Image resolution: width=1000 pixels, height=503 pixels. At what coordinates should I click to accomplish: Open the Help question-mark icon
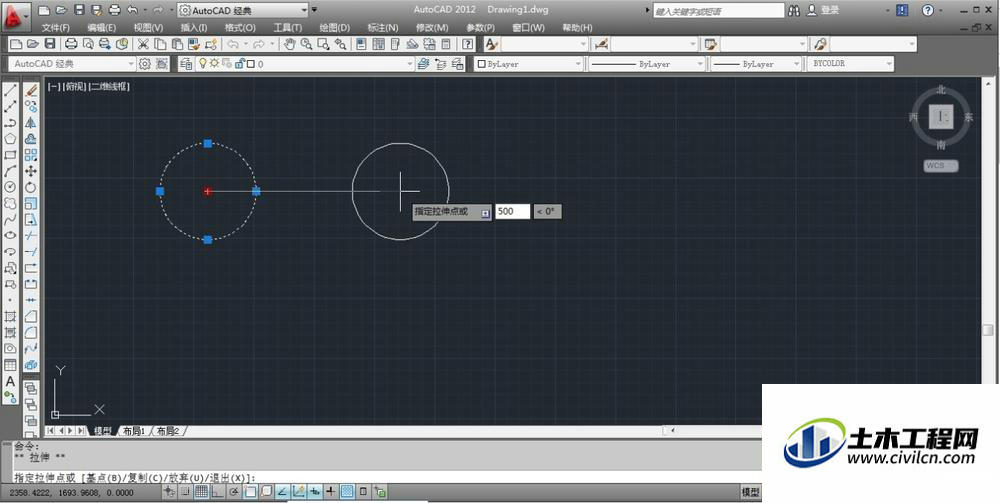pos(468,44)
